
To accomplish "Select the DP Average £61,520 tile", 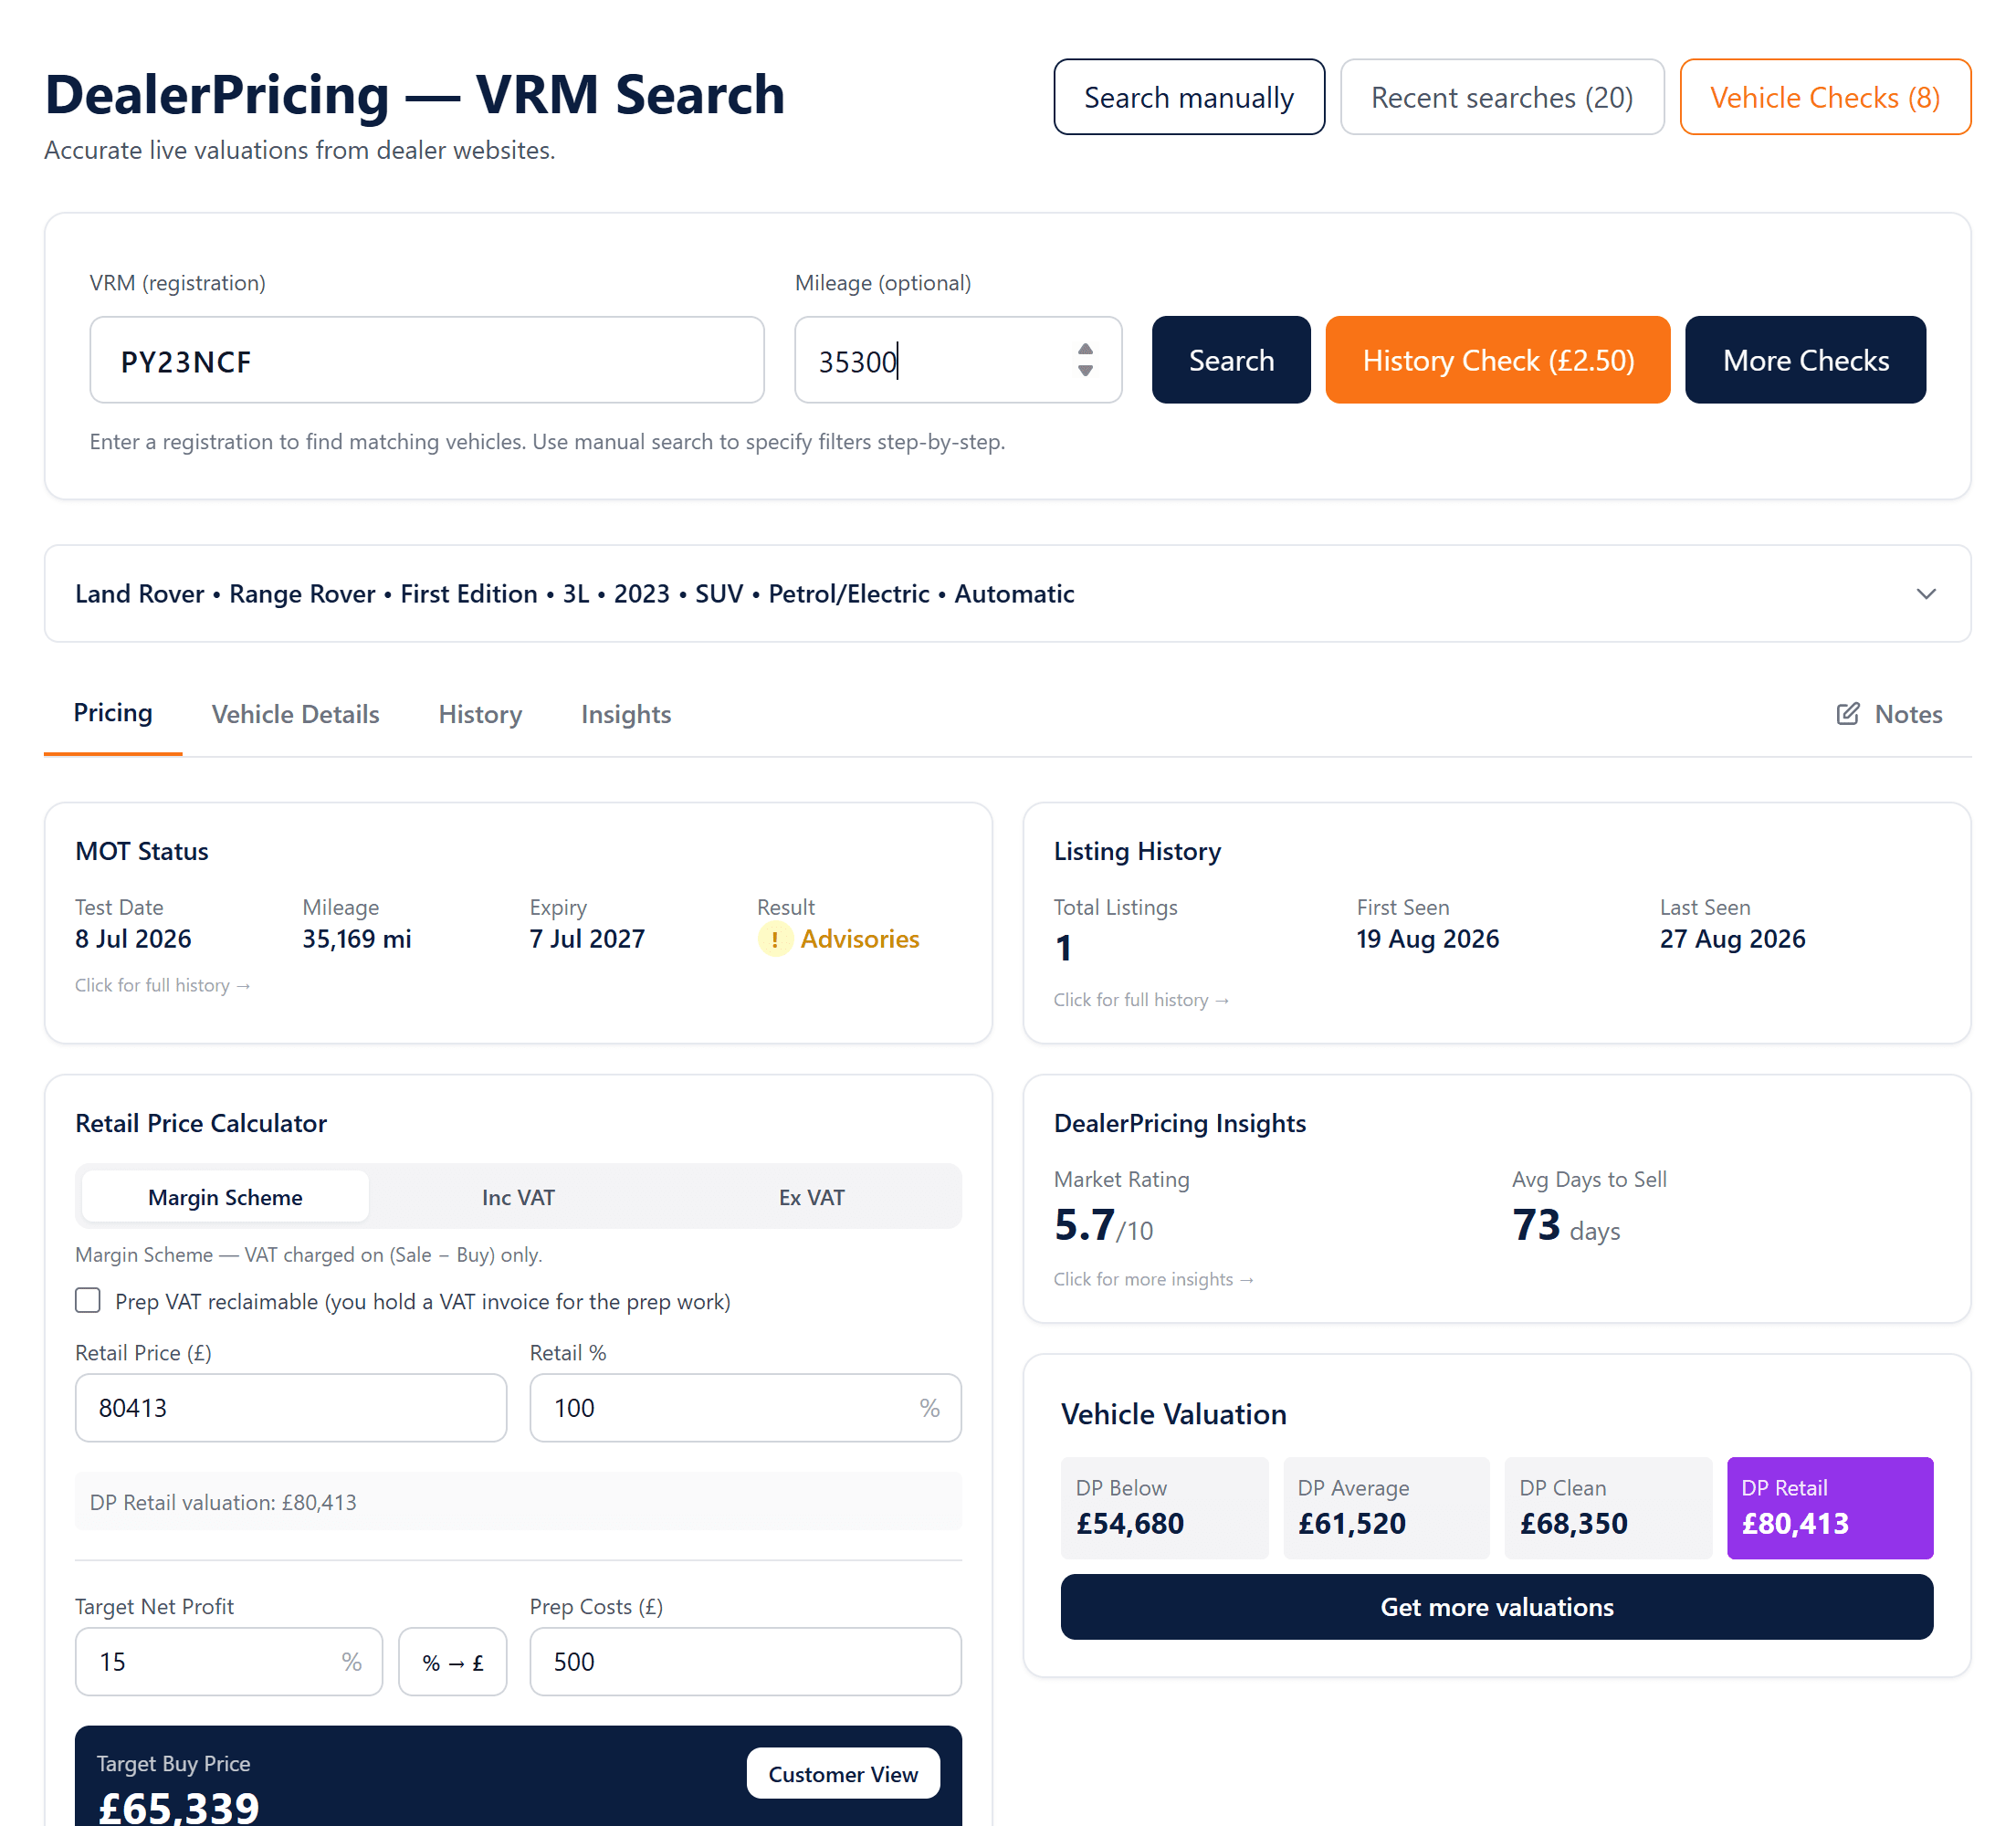I will (1386, 1508).
